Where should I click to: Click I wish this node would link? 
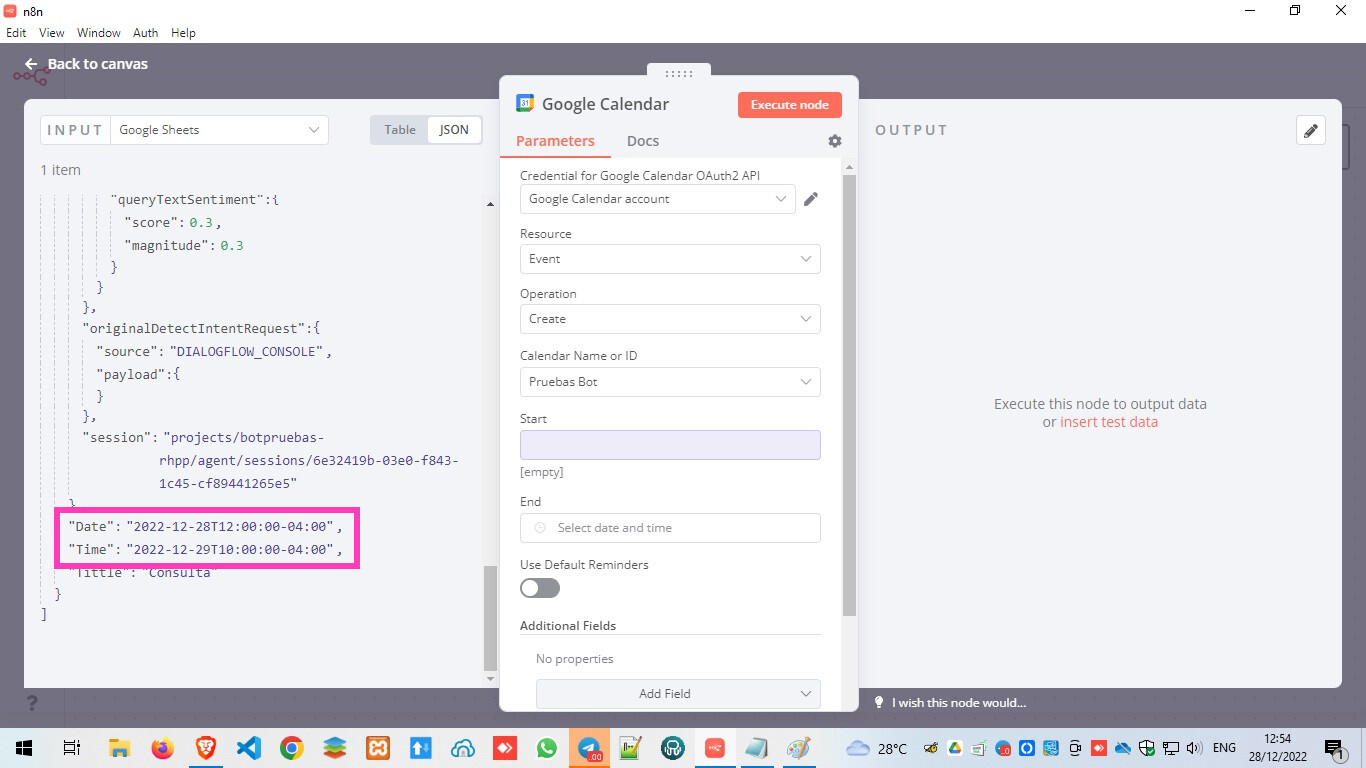coord(959,703)
